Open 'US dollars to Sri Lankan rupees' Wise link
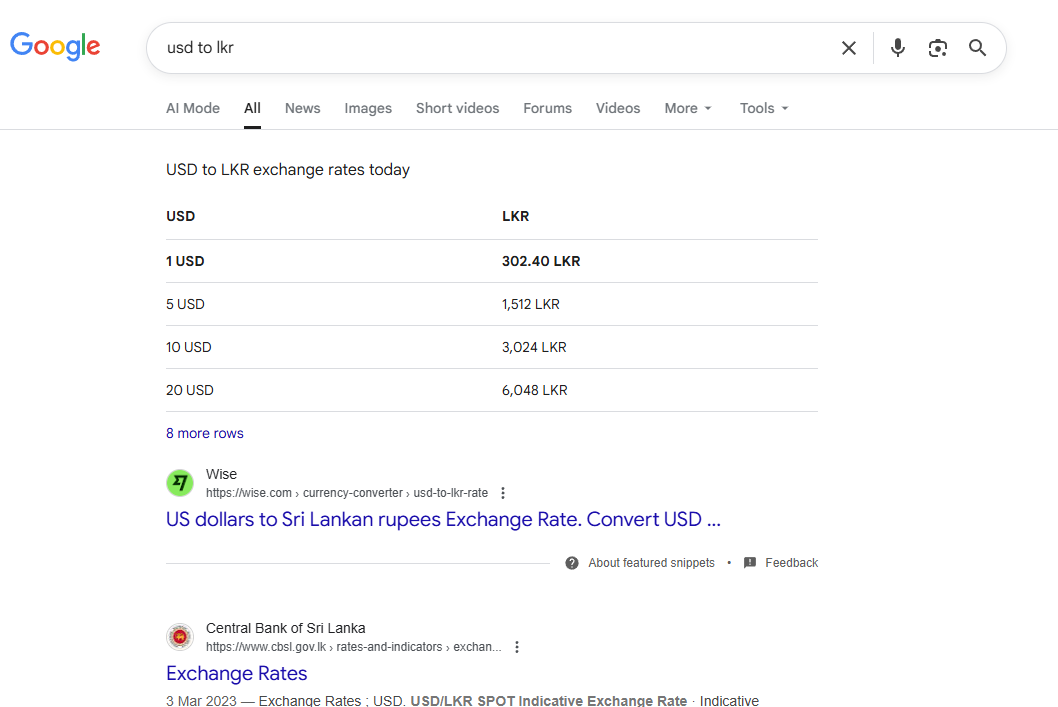Image resolution: width=1058 pixels, height=707 pixels. (x=443, y=519)
